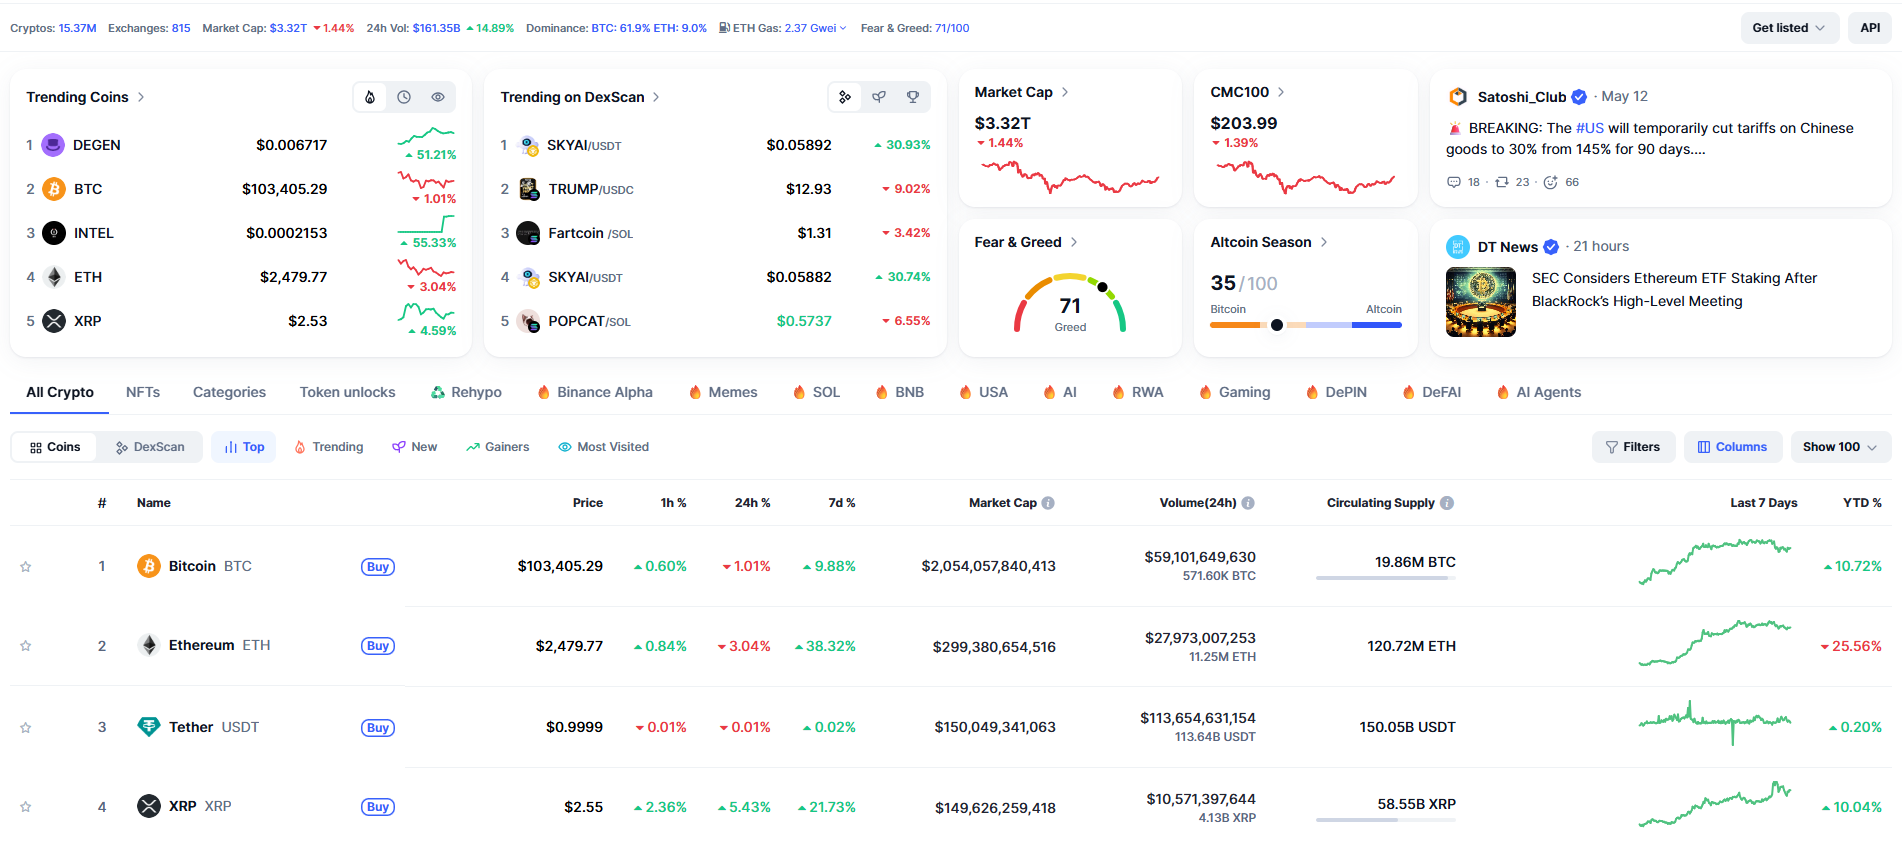Click the DEGEN coin icon
The height and width of the screenshot is (843, 1902).
click(53, 145)
